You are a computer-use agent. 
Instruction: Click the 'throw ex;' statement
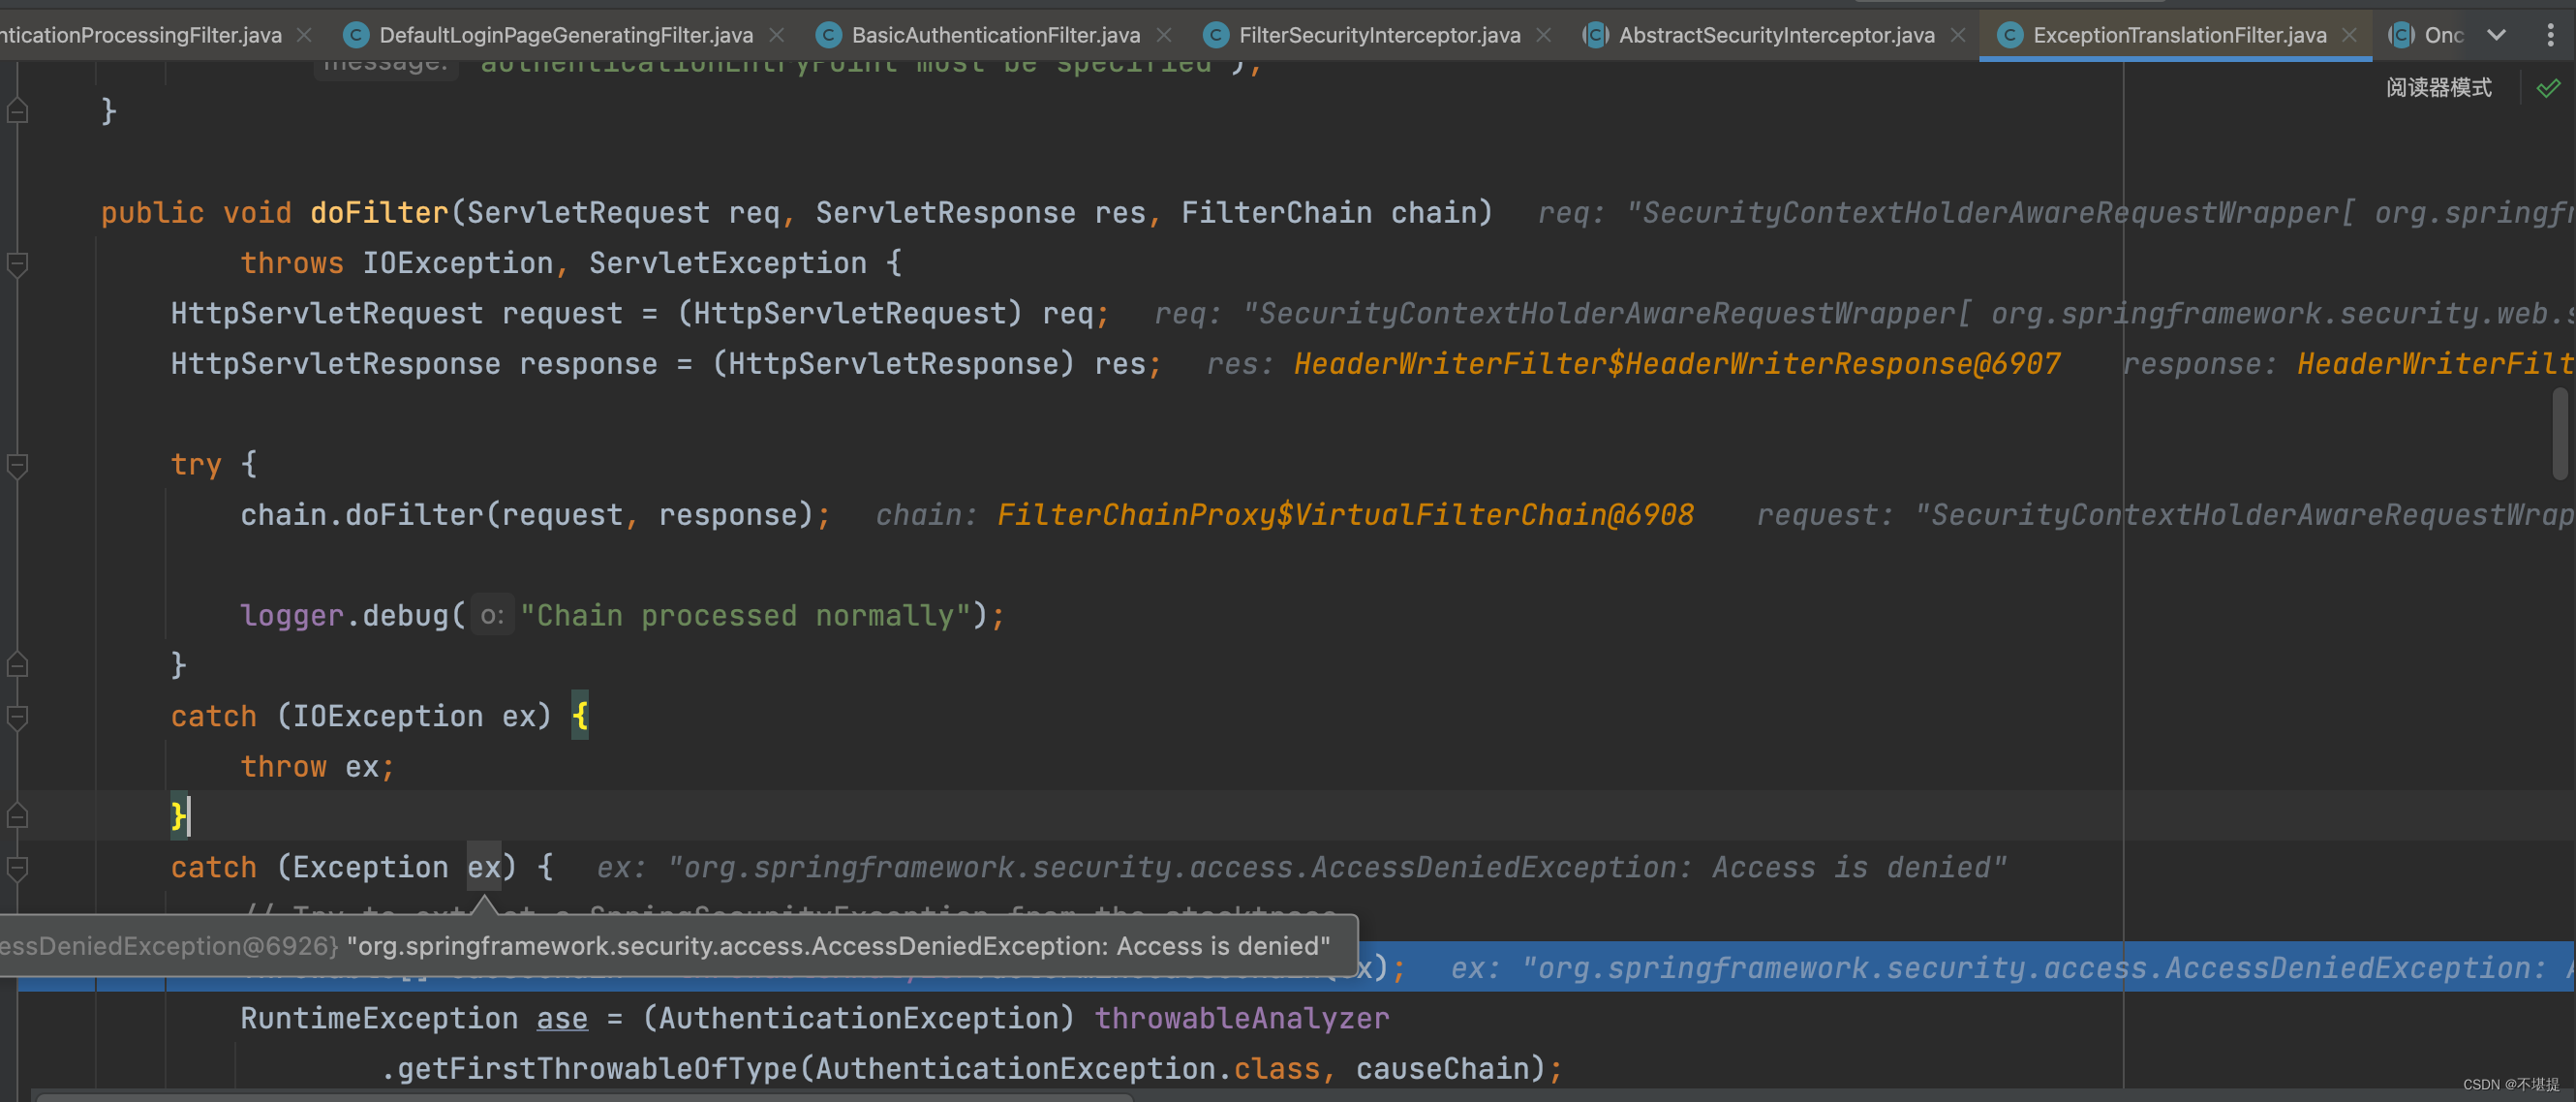[x=318, y=767]
